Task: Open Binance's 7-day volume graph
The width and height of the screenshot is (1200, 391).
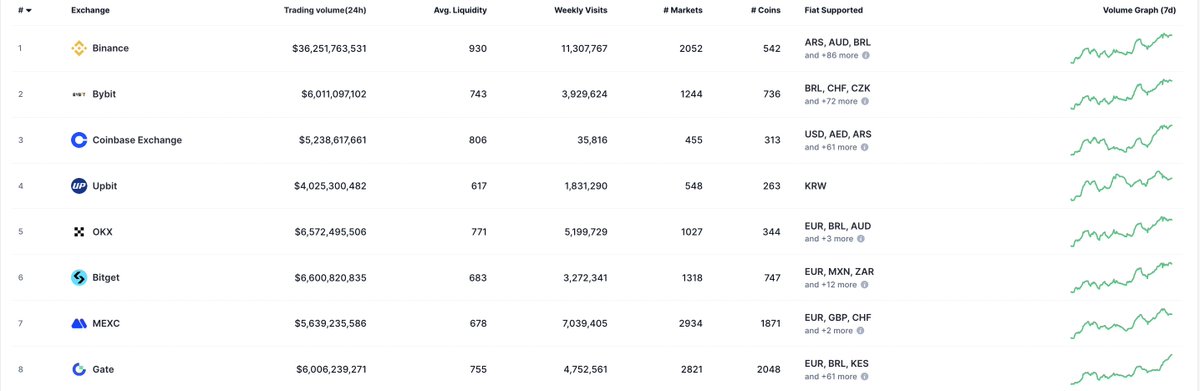Action: tap(1122, 48)
